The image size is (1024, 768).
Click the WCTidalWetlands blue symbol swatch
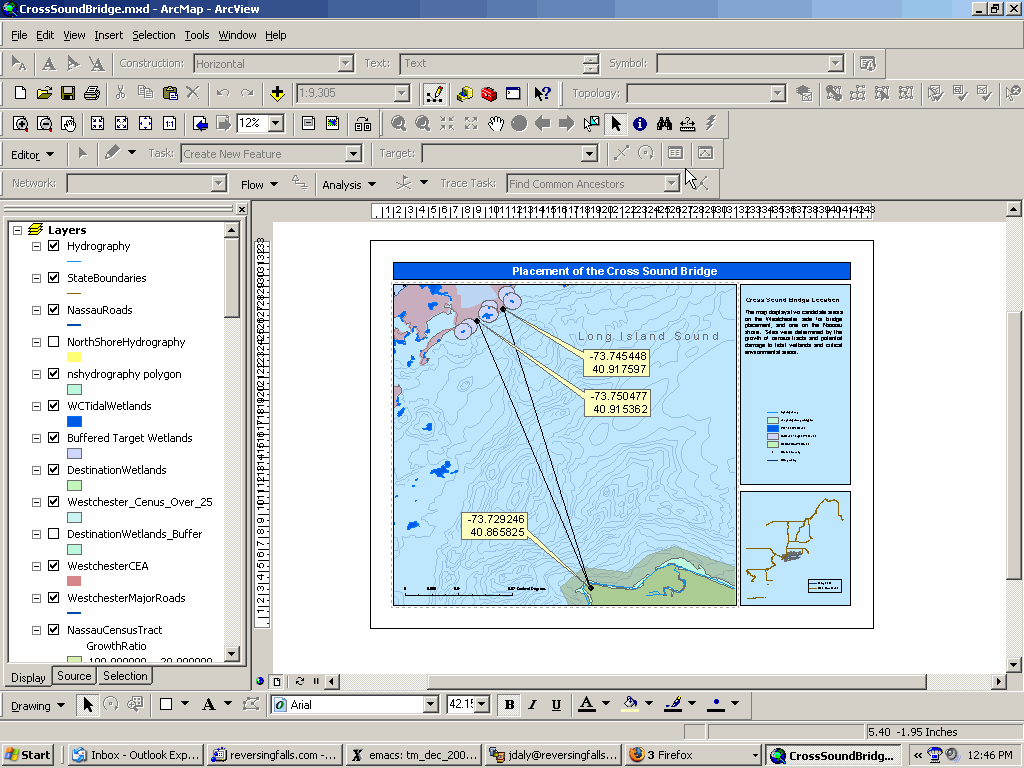pyautogui.click(x=74, y=421)
